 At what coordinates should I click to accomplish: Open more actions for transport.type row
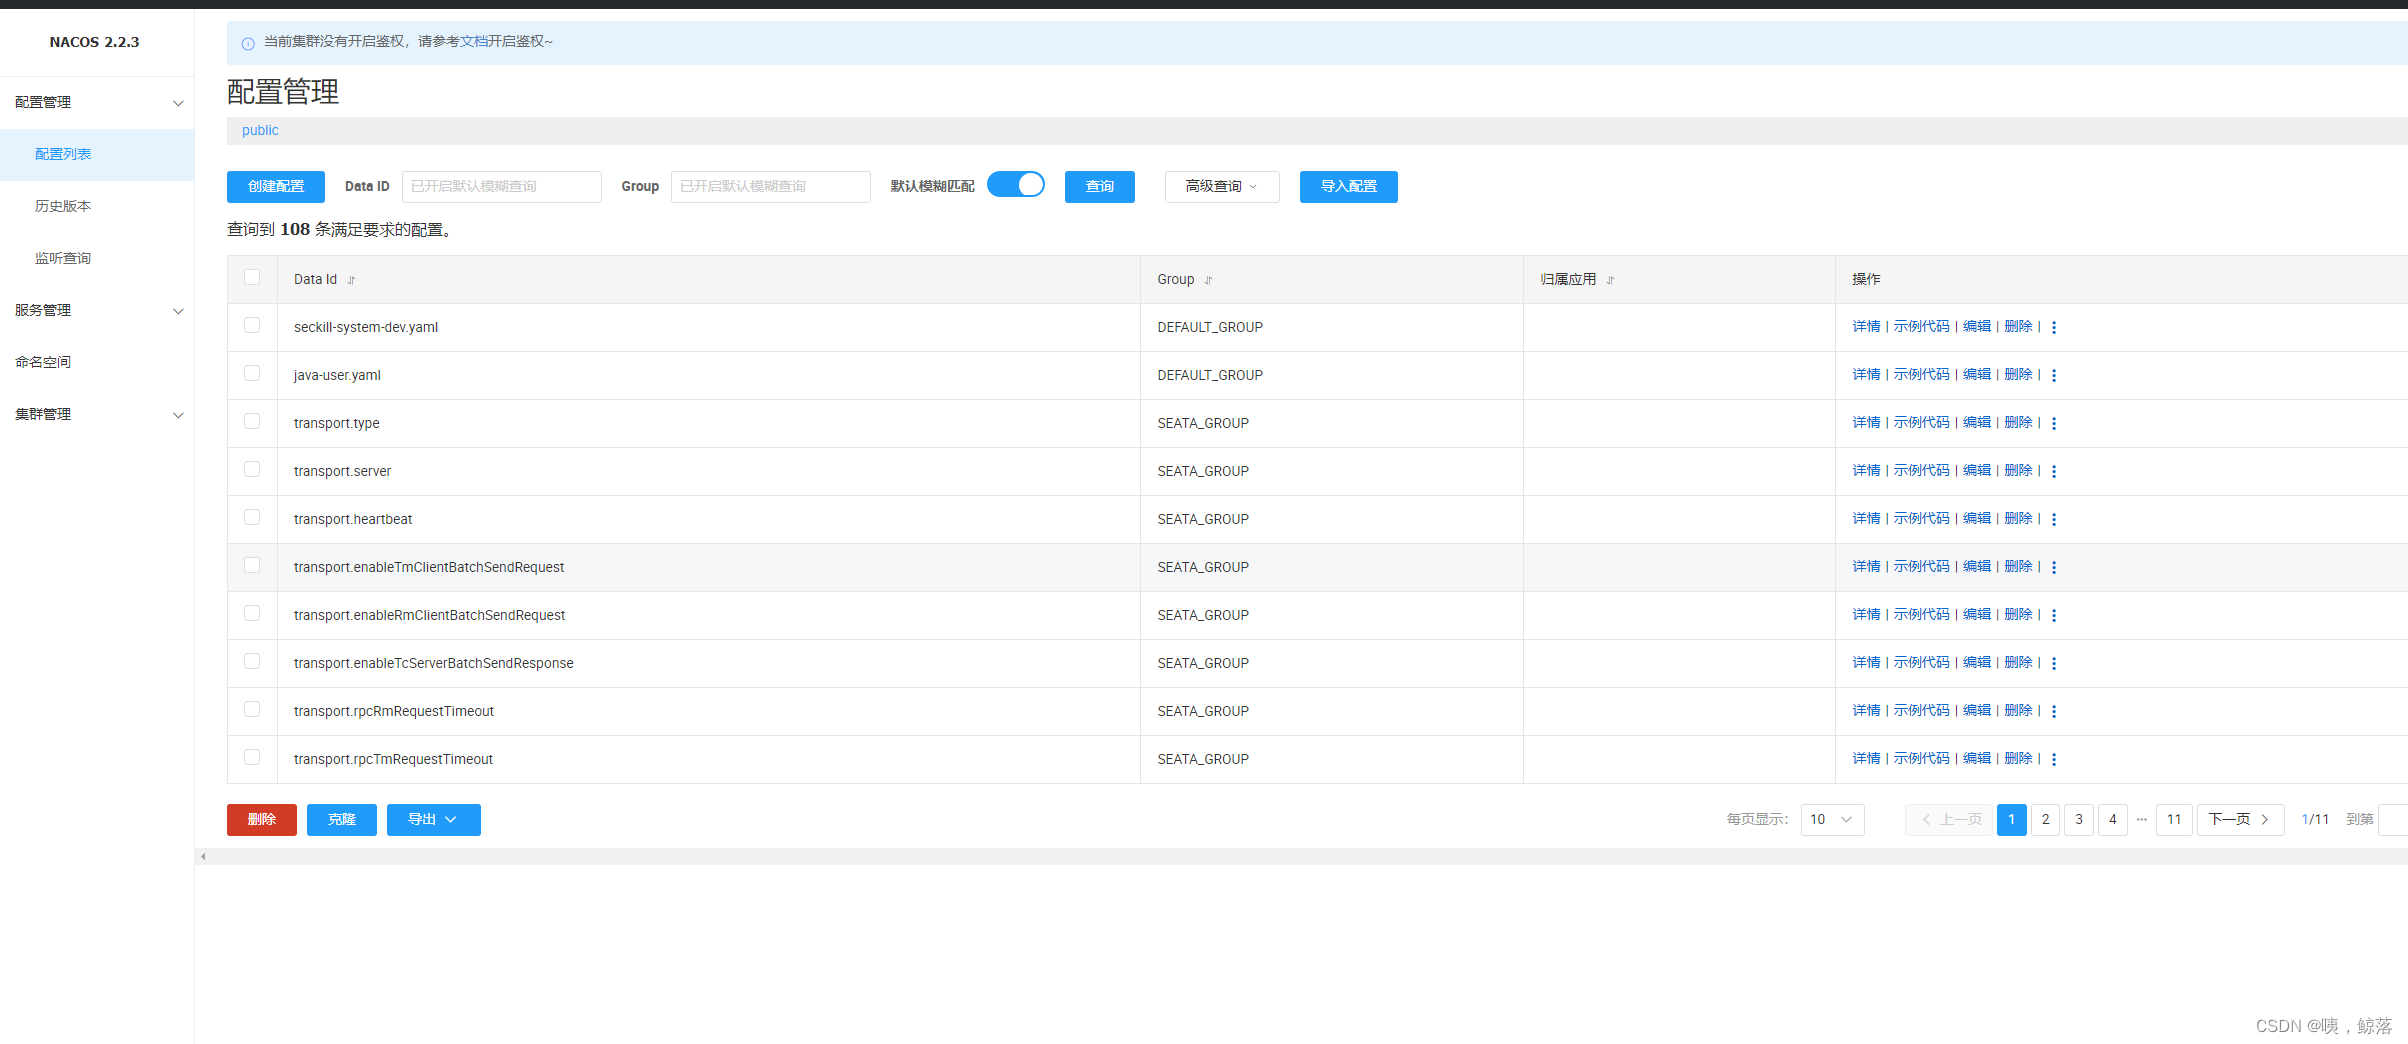point(2054,423)
